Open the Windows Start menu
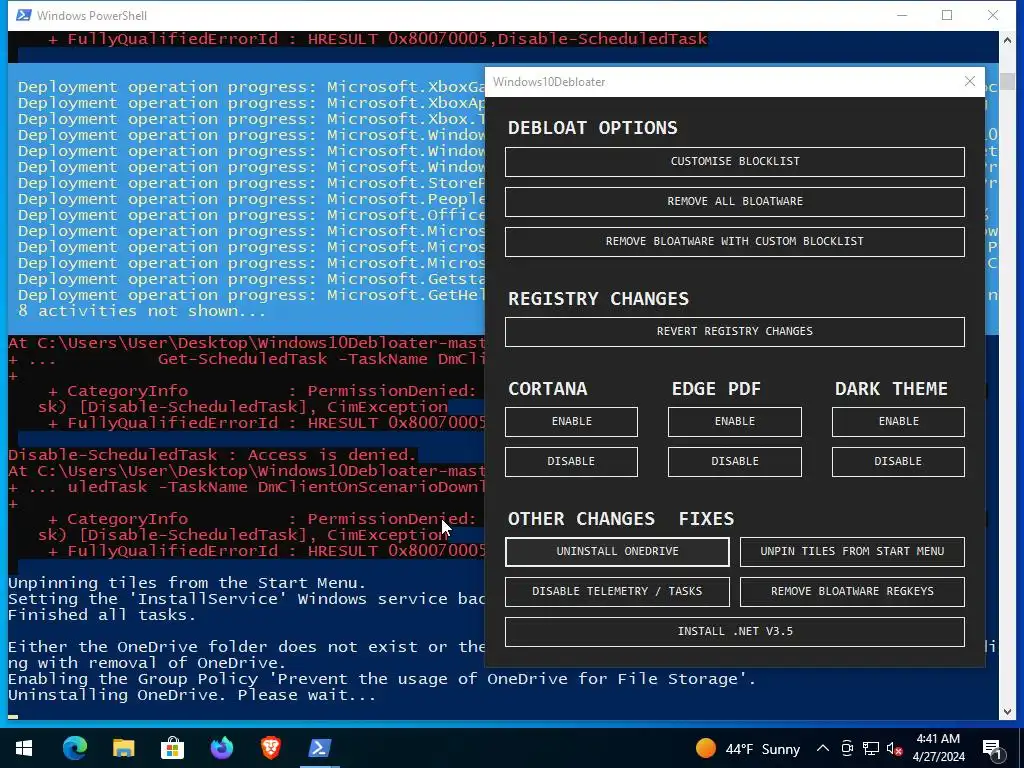Image resolution: width=1024 pixels, height=768 pixels. point(24,748)
